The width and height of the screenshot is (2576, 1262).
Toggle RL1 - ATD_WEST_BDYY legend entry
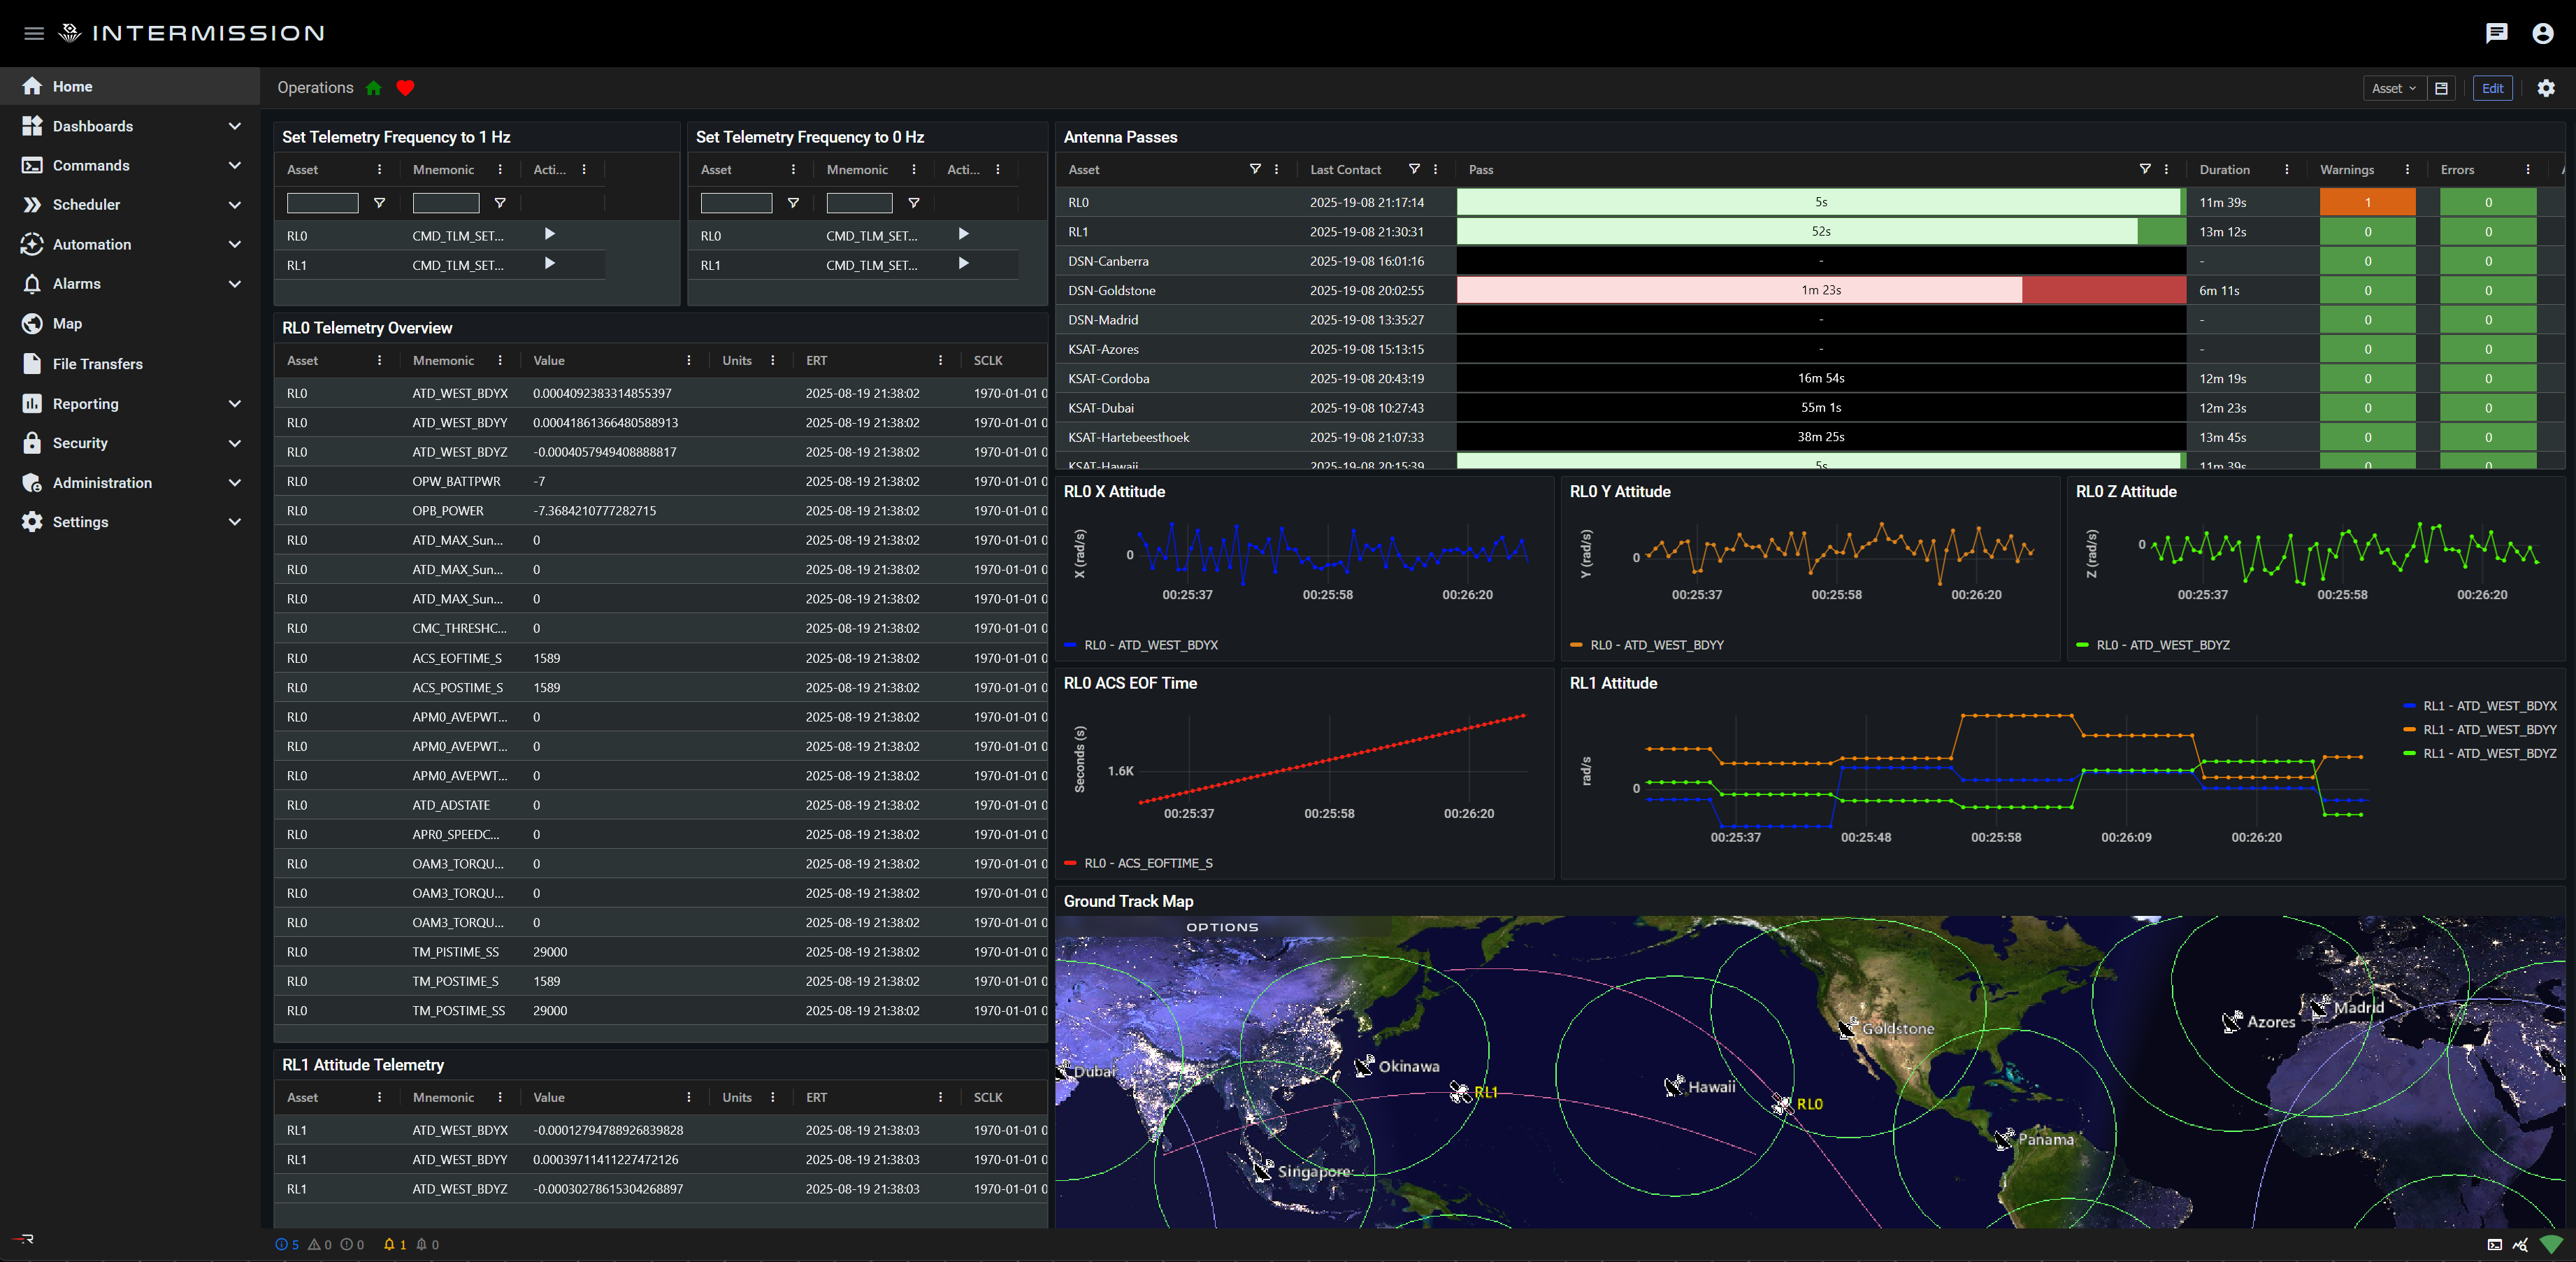pyautogui.click(x=2480, y=730)
